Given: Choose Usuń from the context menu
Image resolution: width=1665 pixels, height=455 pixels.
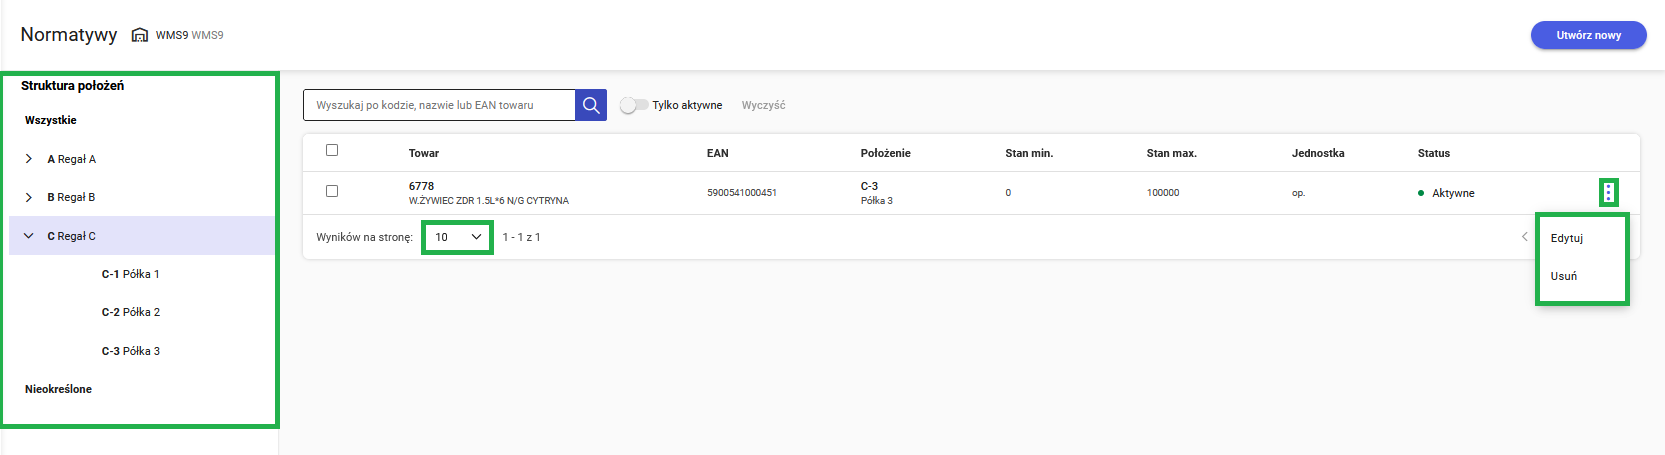Looking at the screenshot, I should [1564, 276].
